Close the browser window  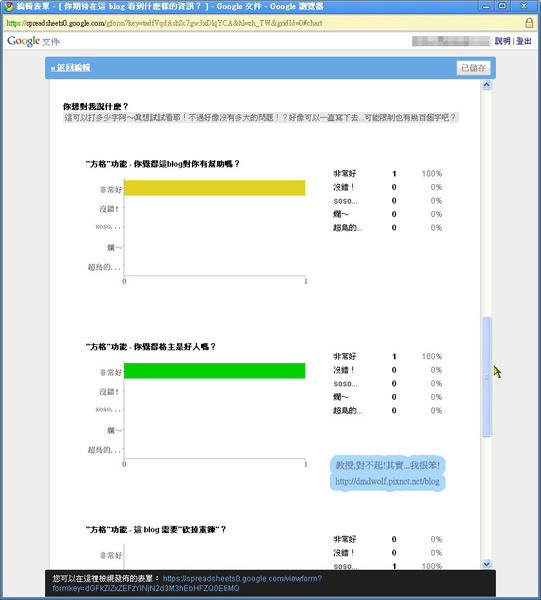(x=524, y=7)
